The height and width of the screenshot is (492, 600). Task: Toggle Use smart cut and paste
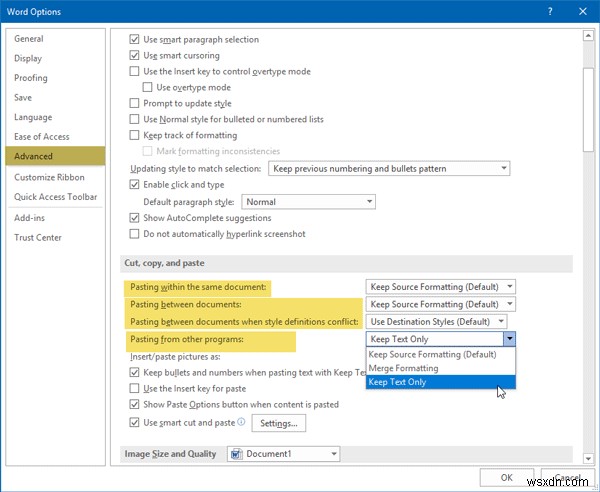click(134, 422)
